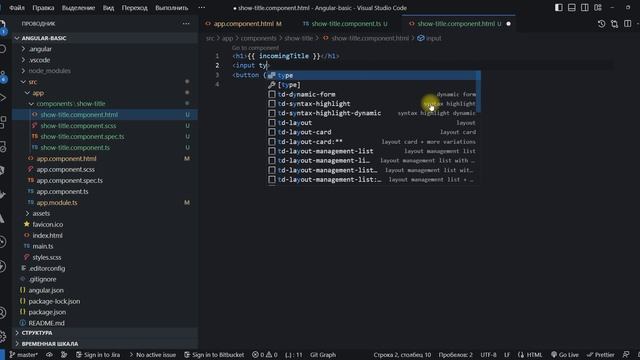Open Customize Layout icon

click(x=598, y=8)
